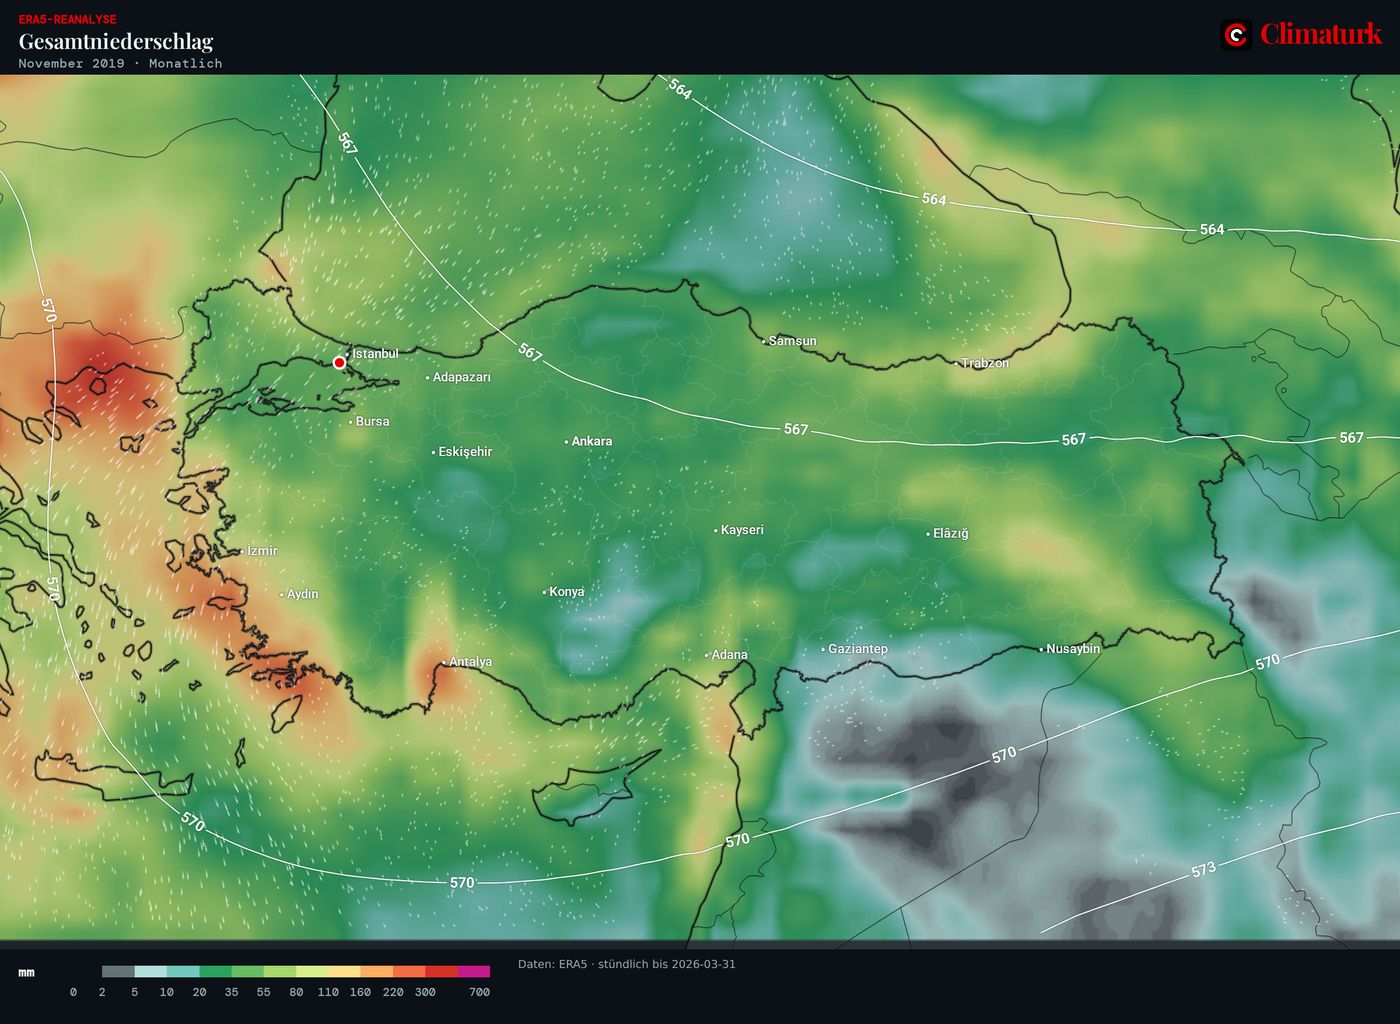Click the 573 contour line label

[1203, 870]
